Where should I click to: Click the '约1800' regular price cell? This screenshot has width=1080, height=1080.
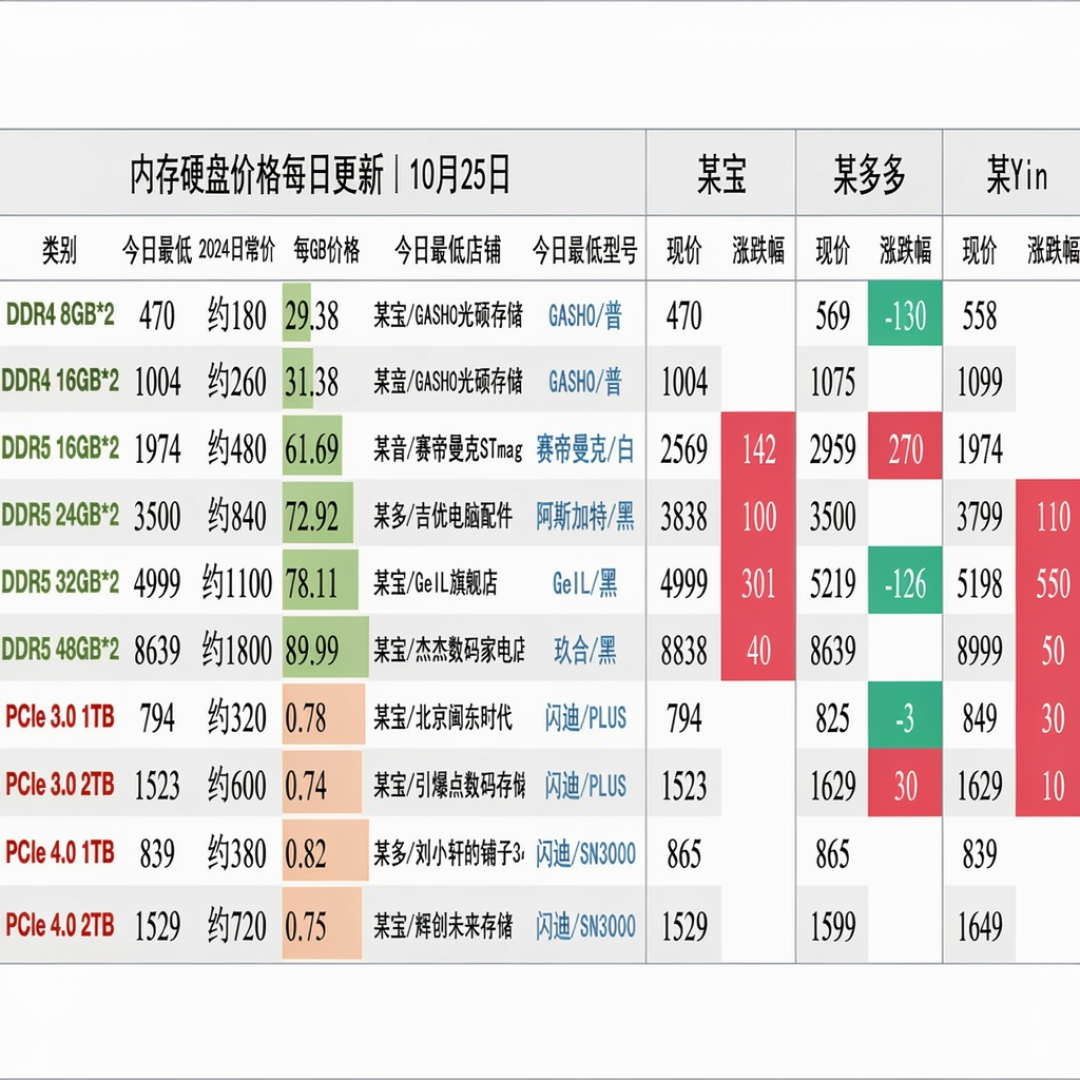pyautogui.click(x=237, y=650)
